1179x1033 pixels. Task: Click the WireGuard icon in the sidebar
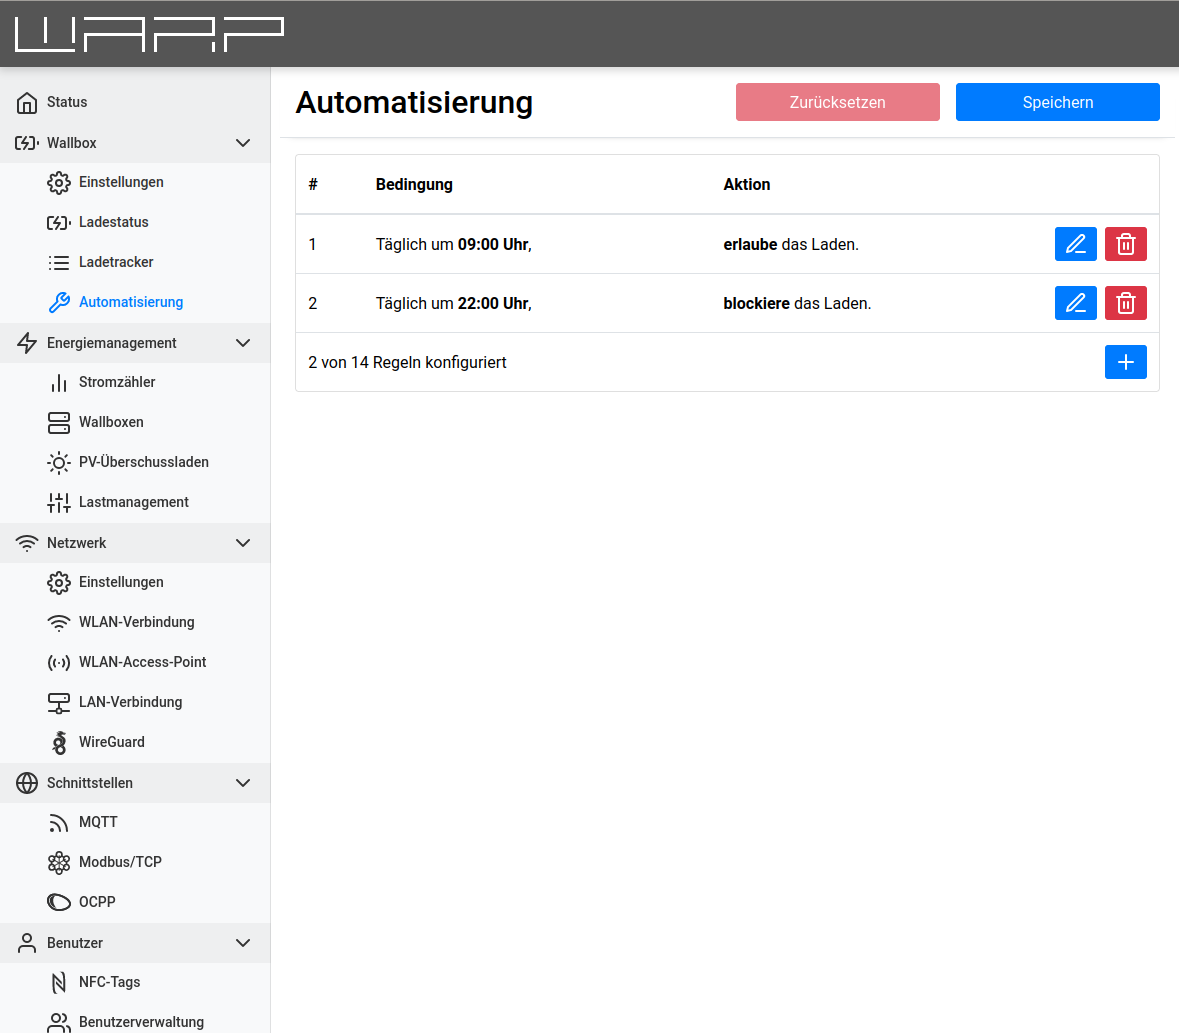(59, 742)
